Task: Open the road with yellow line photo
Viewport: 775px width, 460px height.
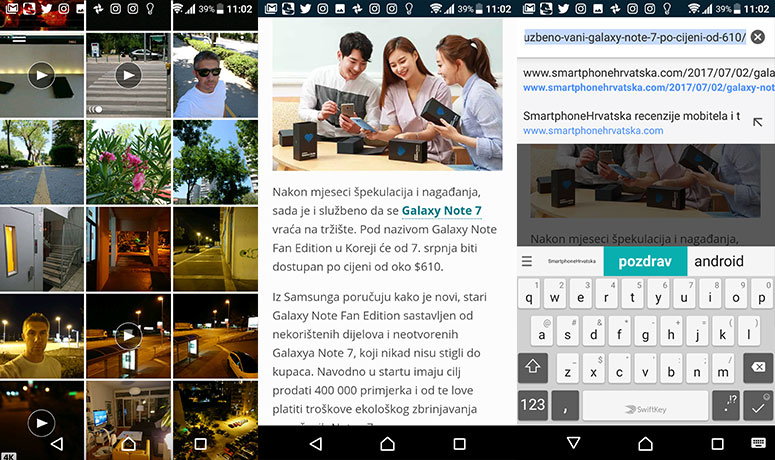Action: (42, 162)
